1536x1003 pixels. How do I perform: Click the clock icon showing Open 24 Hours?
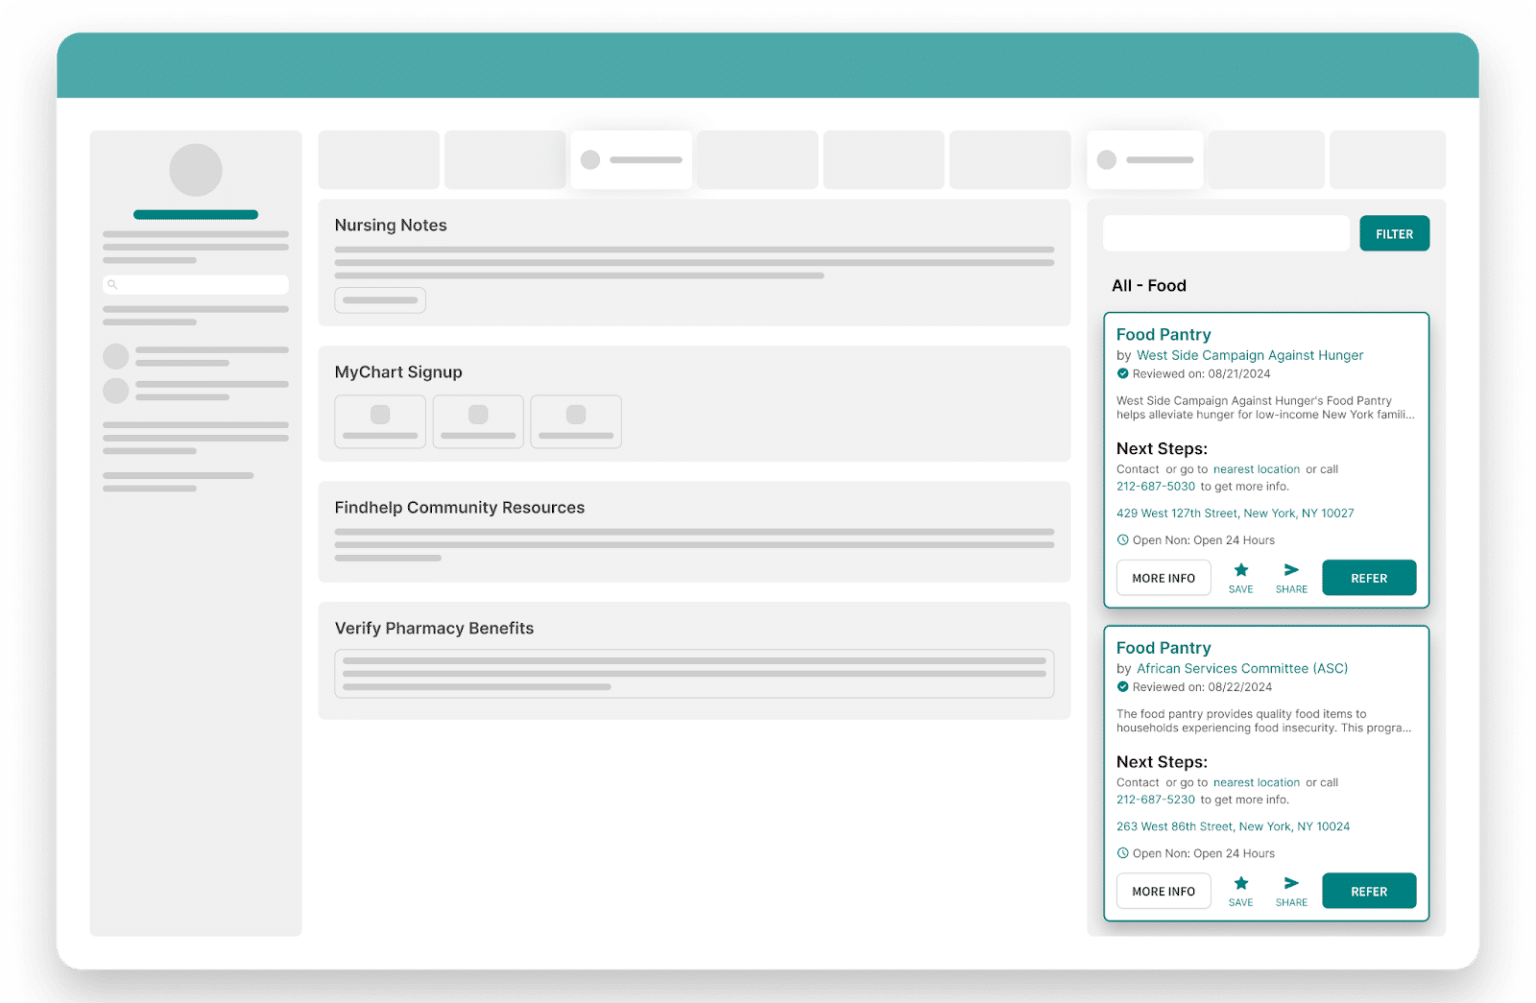coord(1122,540)
